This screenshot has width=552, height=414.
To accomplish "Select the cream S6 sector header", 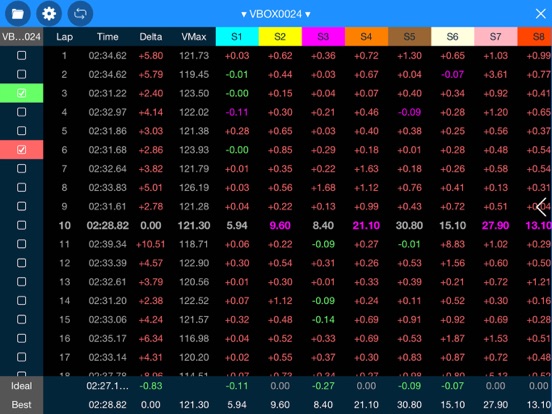I will [453, 37].
